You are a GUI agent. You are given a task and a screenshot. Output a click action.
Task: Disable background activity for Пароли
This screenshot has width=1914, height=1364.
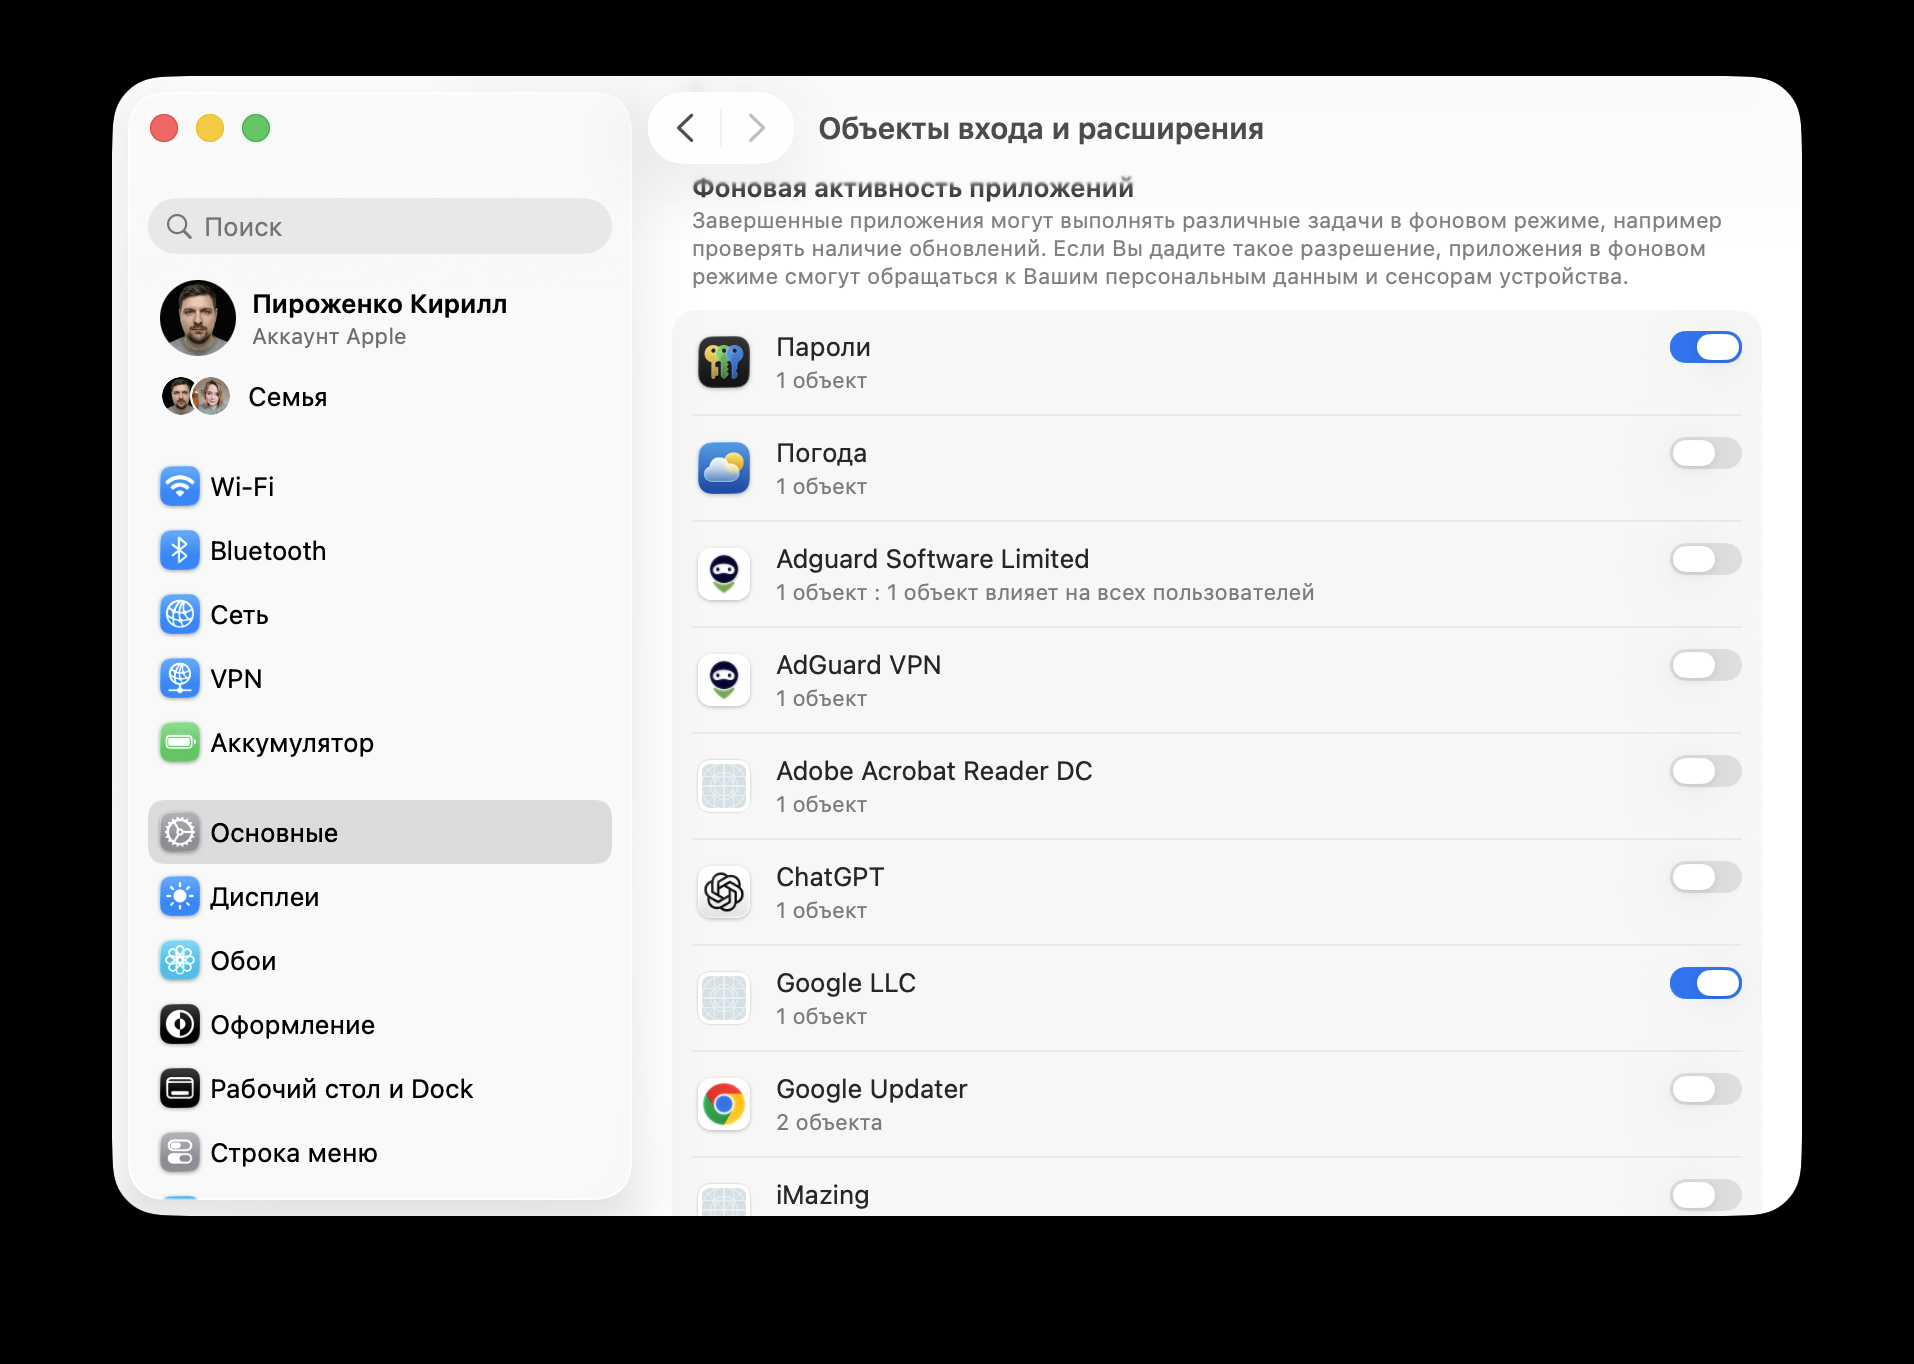point(1704,347)
